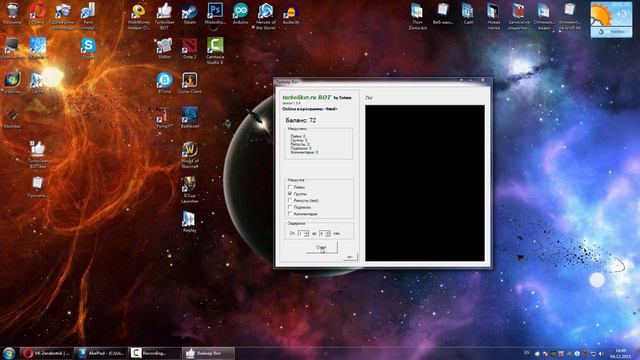This screenshot has height=360, width=640.
Task: Focus the delay 'до' seconds field
Action: pyautogui.click(x=322, y=233)
